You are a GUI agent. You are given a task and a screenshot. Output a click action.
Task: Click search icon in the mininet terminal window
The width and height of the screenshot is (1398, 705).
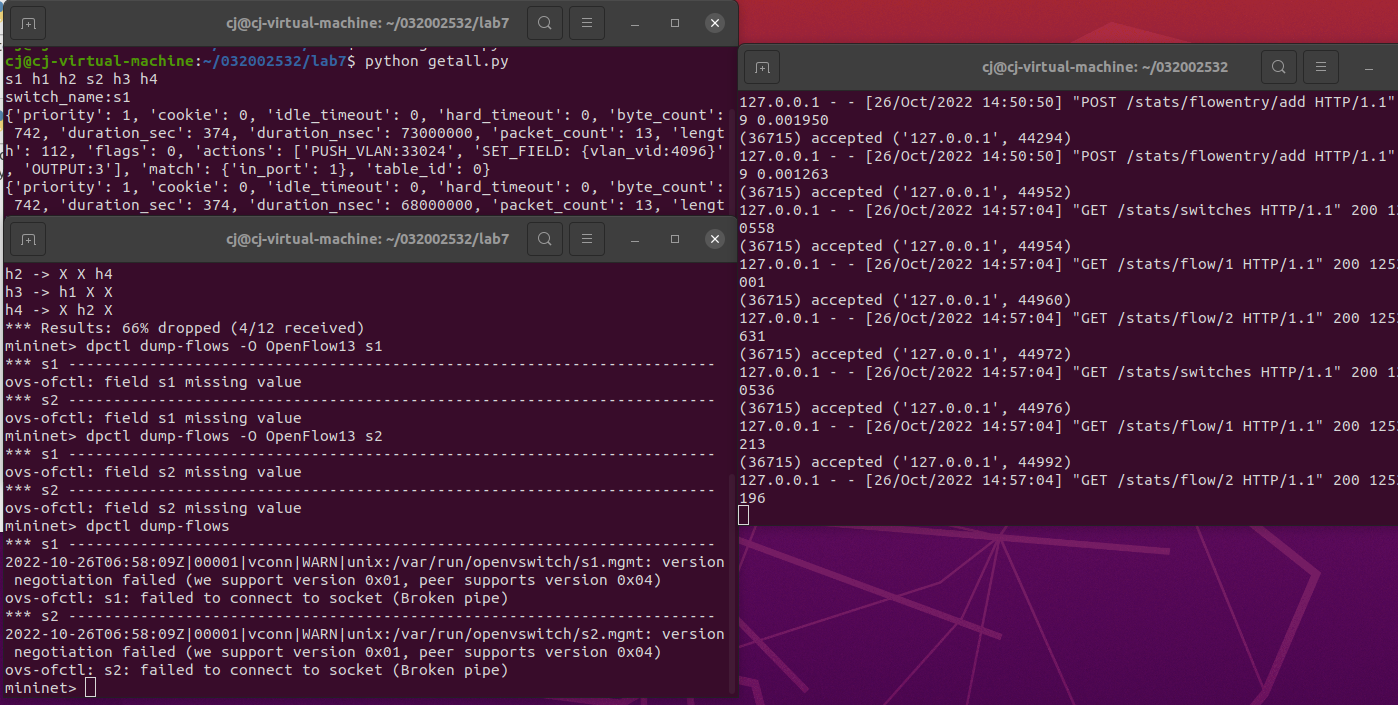[544, 239]
